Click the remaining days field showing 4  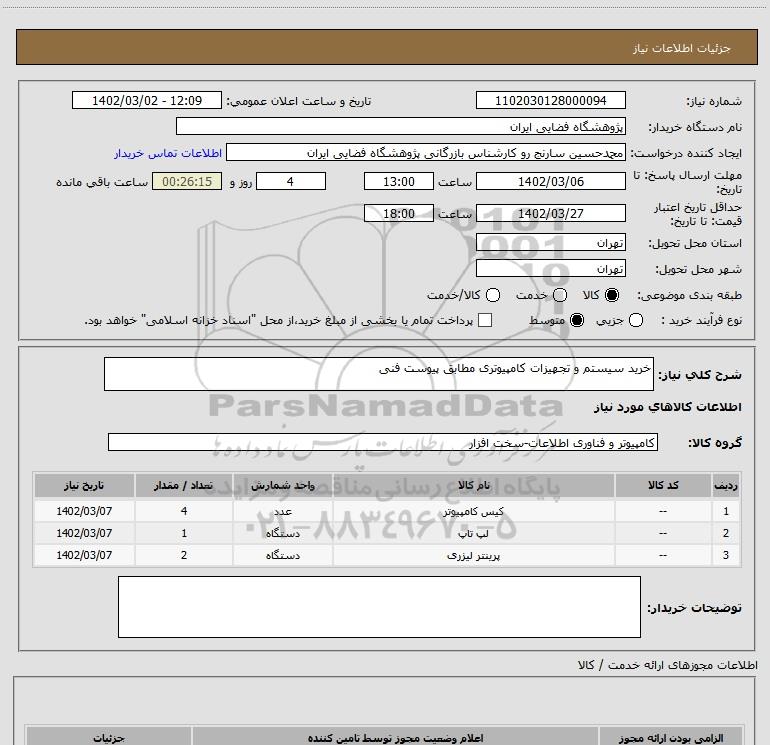coord(291,181)
